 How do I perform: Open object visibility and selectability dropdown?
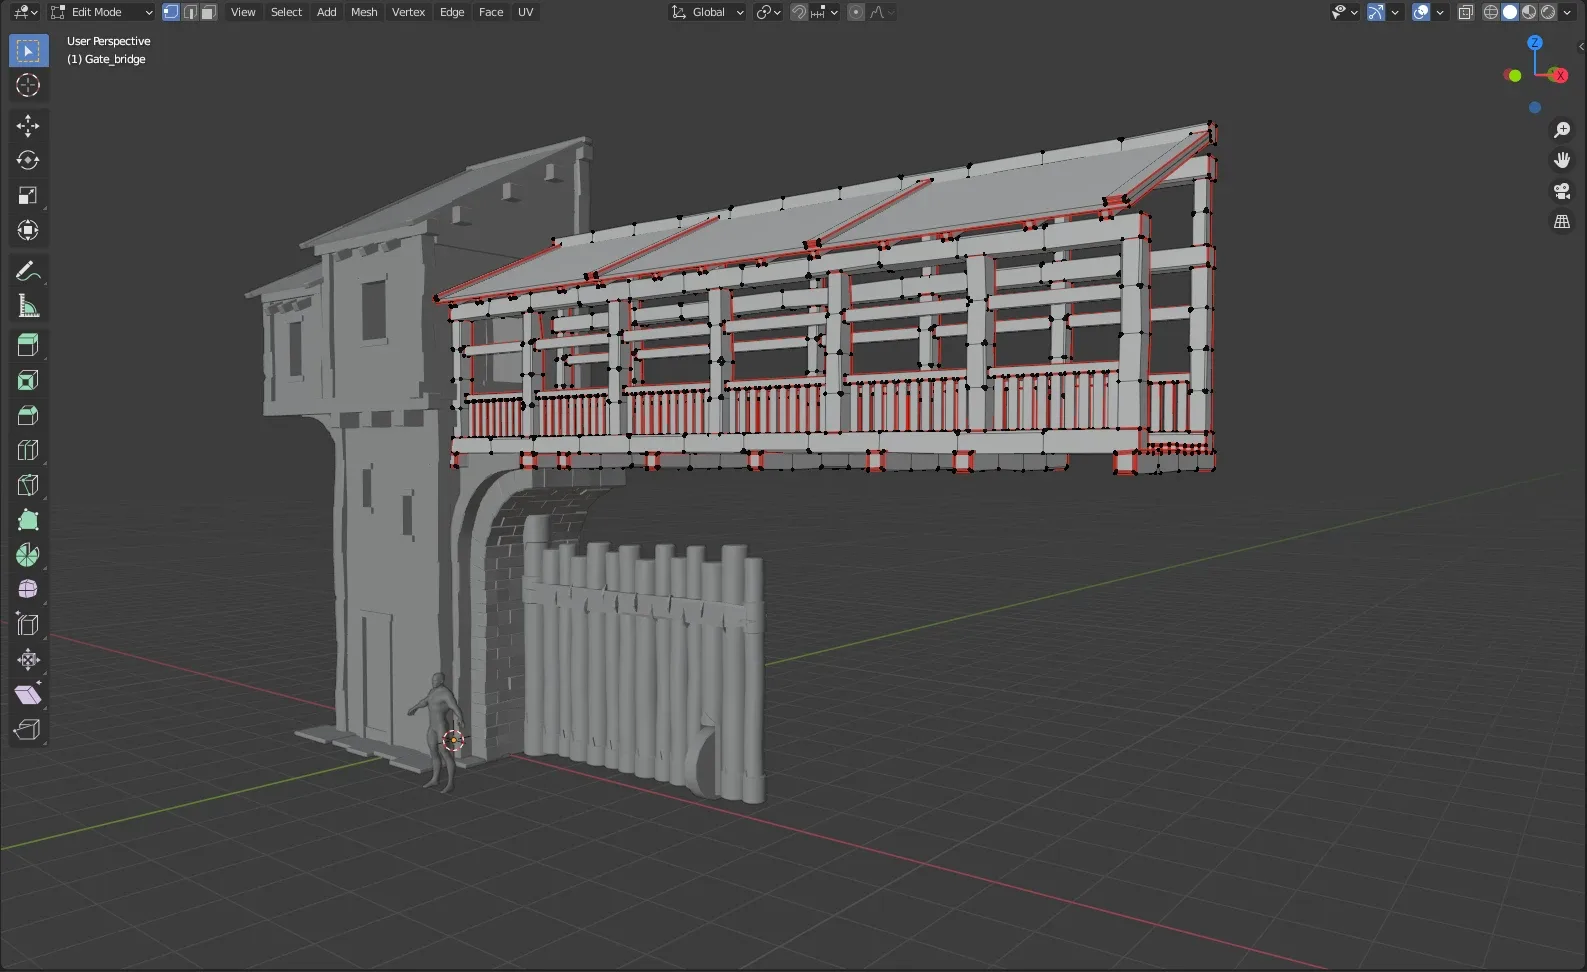pos(1345,12)
